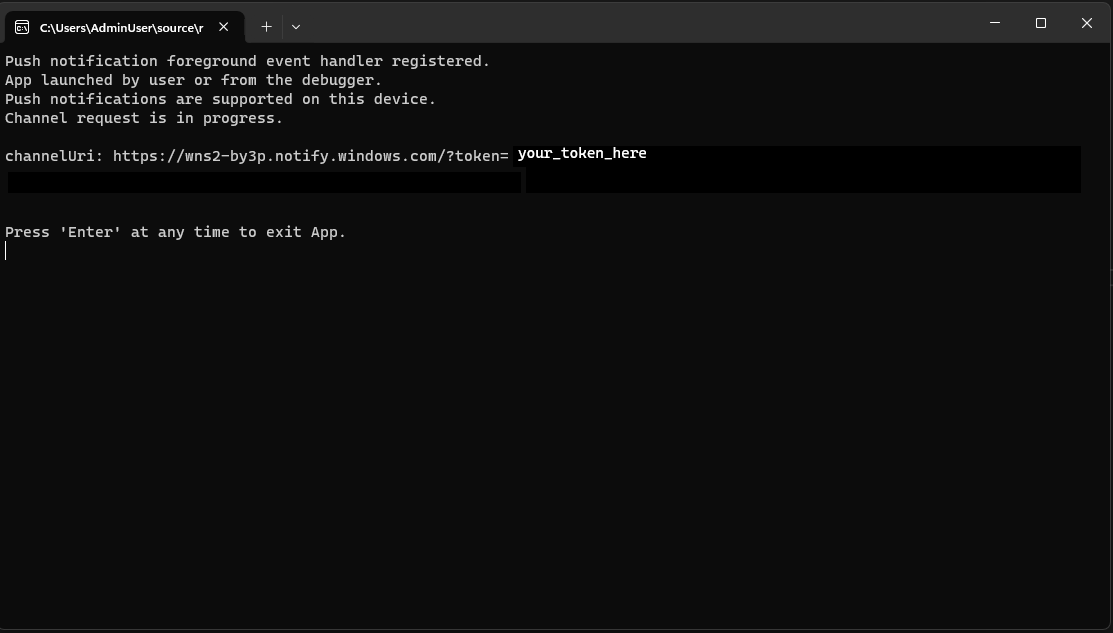The height and width of the screenshot is (633, 1113).
Task: Click the 'foreground event handler registered' output line
Action: (x=248, y=61)
